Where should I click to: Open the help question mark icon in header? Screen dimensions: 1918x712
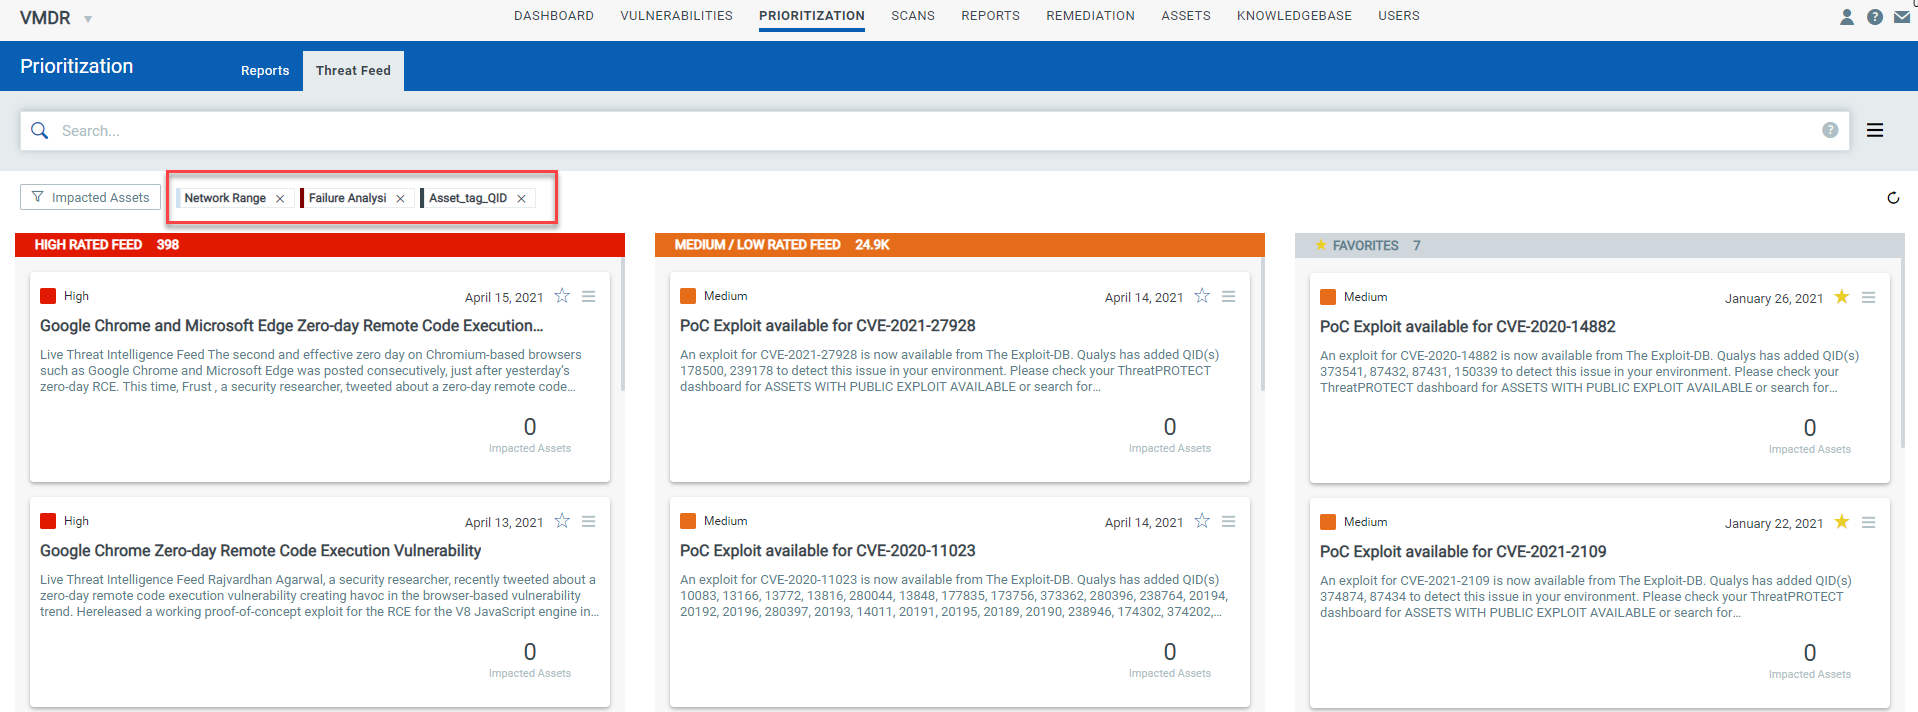pos(1875,17)
